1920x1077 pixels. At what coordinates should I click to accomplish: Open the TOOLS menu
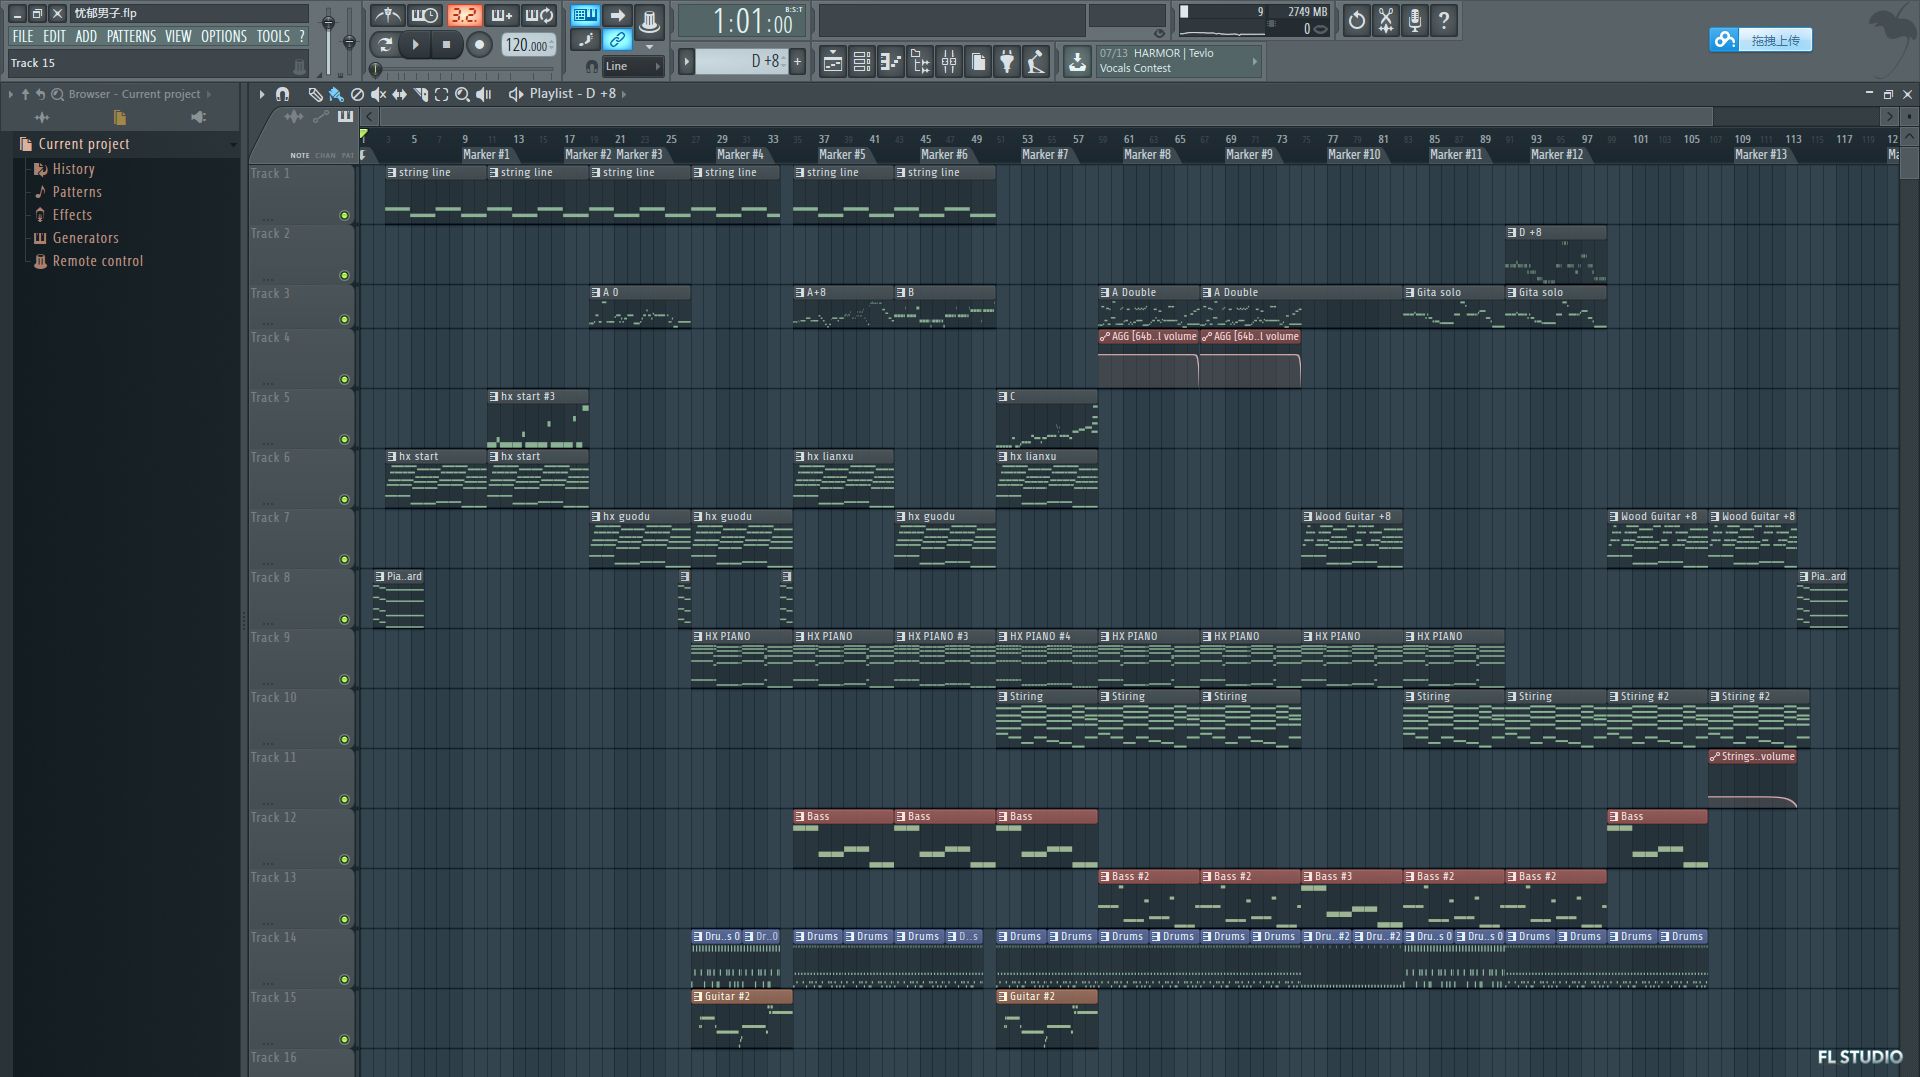[273, 36]
